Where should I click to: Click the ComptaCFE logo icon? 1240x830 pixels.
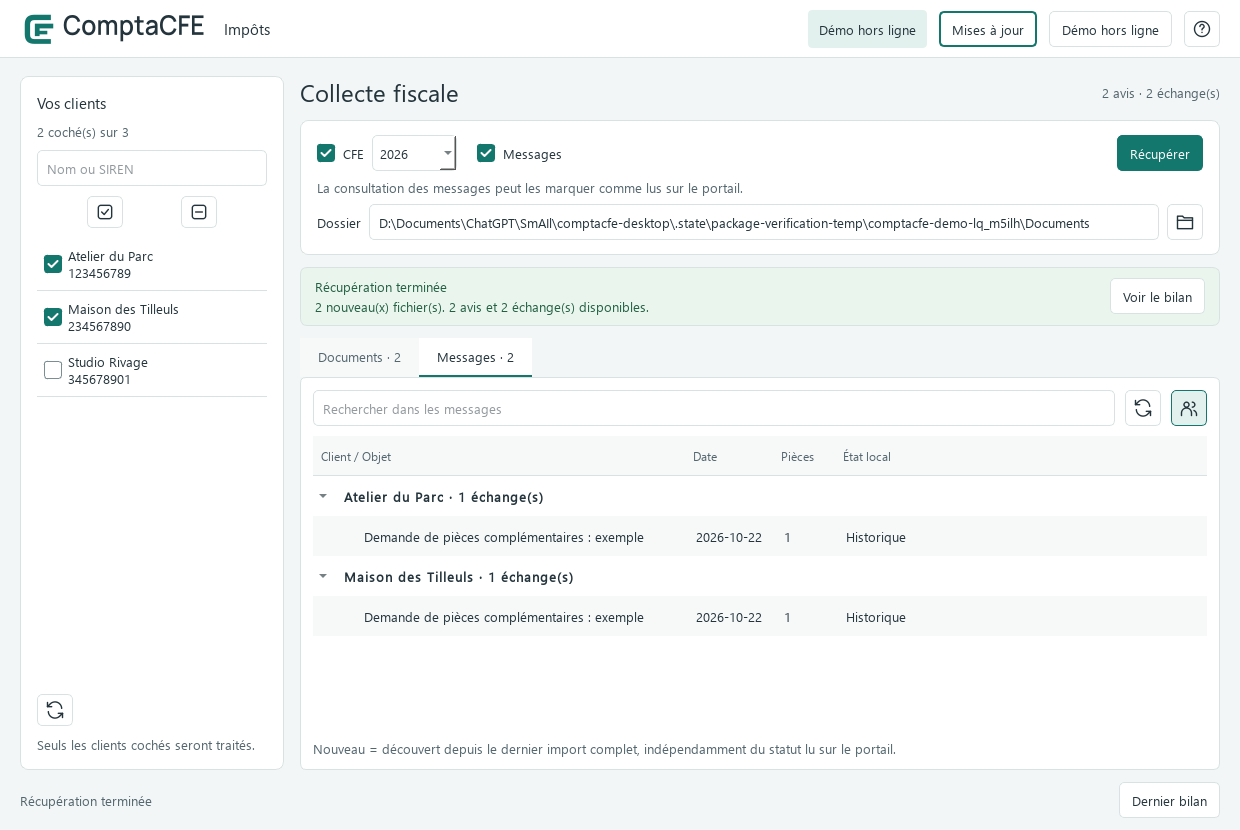coord(39,29)
